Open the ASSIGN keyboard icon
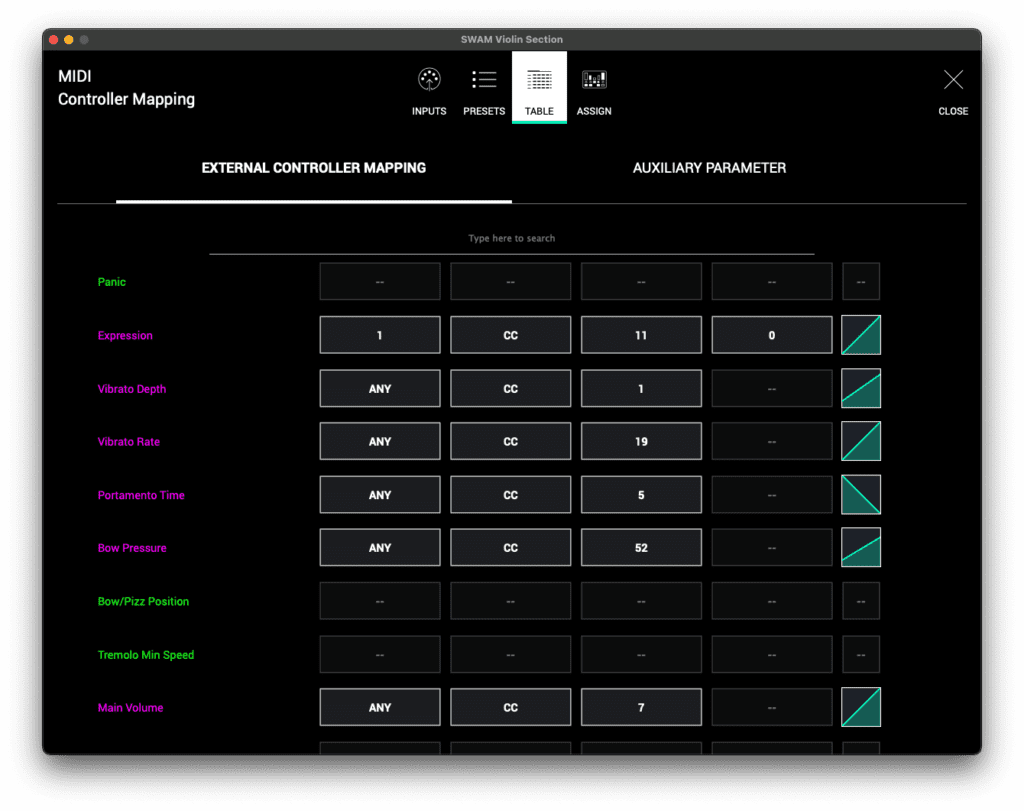Screen dimensions: 1024x811 coord(594,87)
